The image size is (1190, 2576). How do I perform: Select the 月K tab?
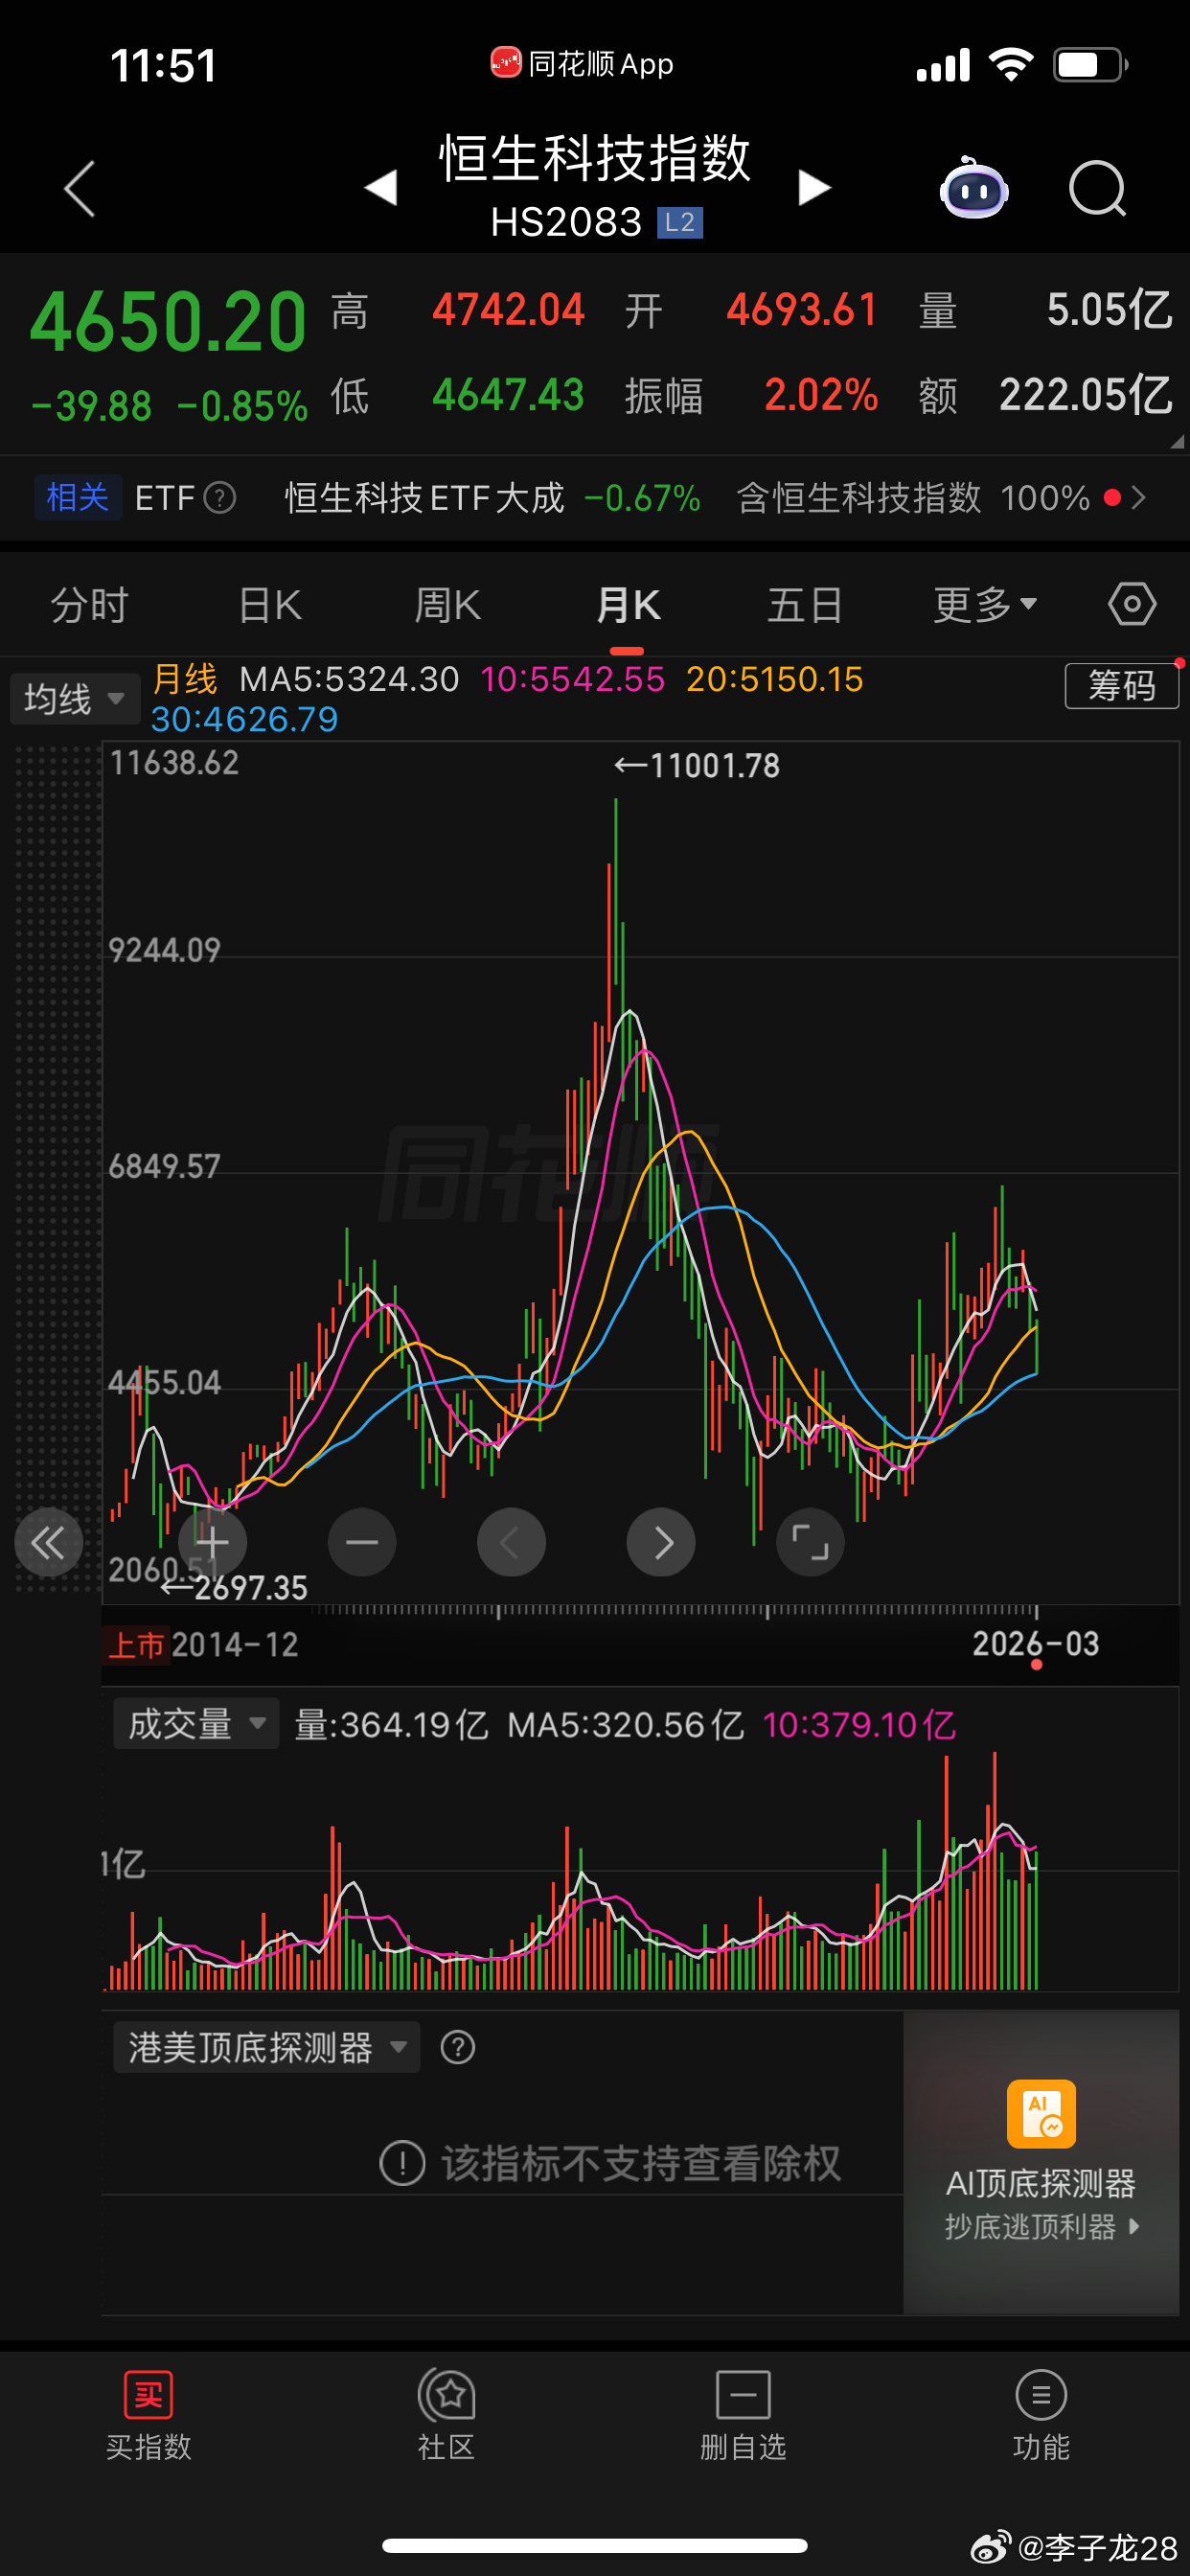coord(627,604)
